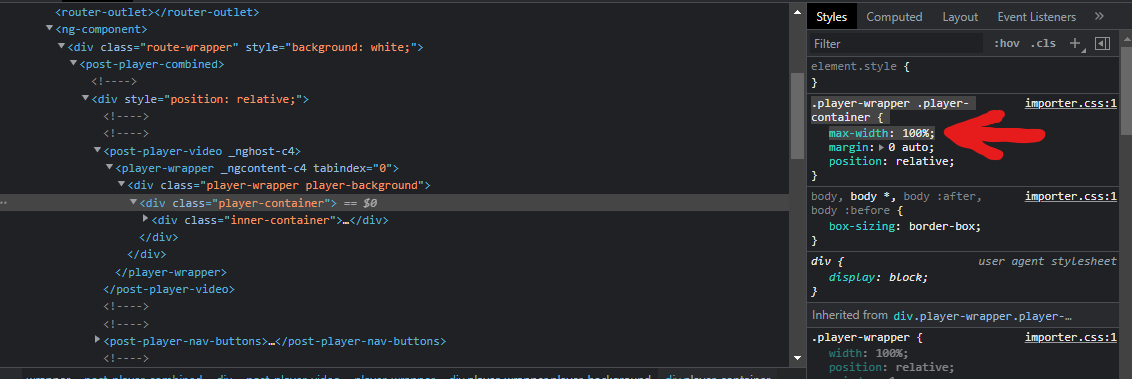Show more tabs with the double chevron
The image size is (1132, 379).
(1100, 16)
